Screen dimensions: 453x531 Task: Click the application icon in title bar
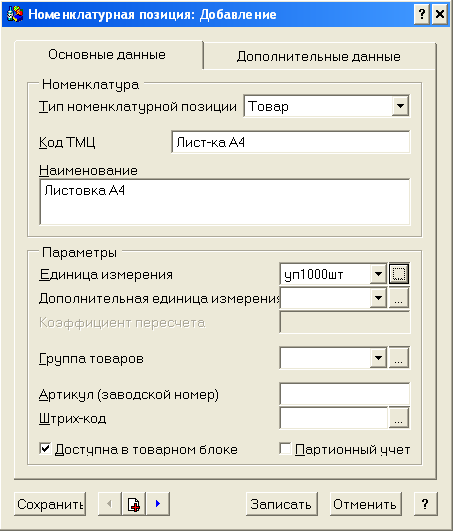[15, 14]
